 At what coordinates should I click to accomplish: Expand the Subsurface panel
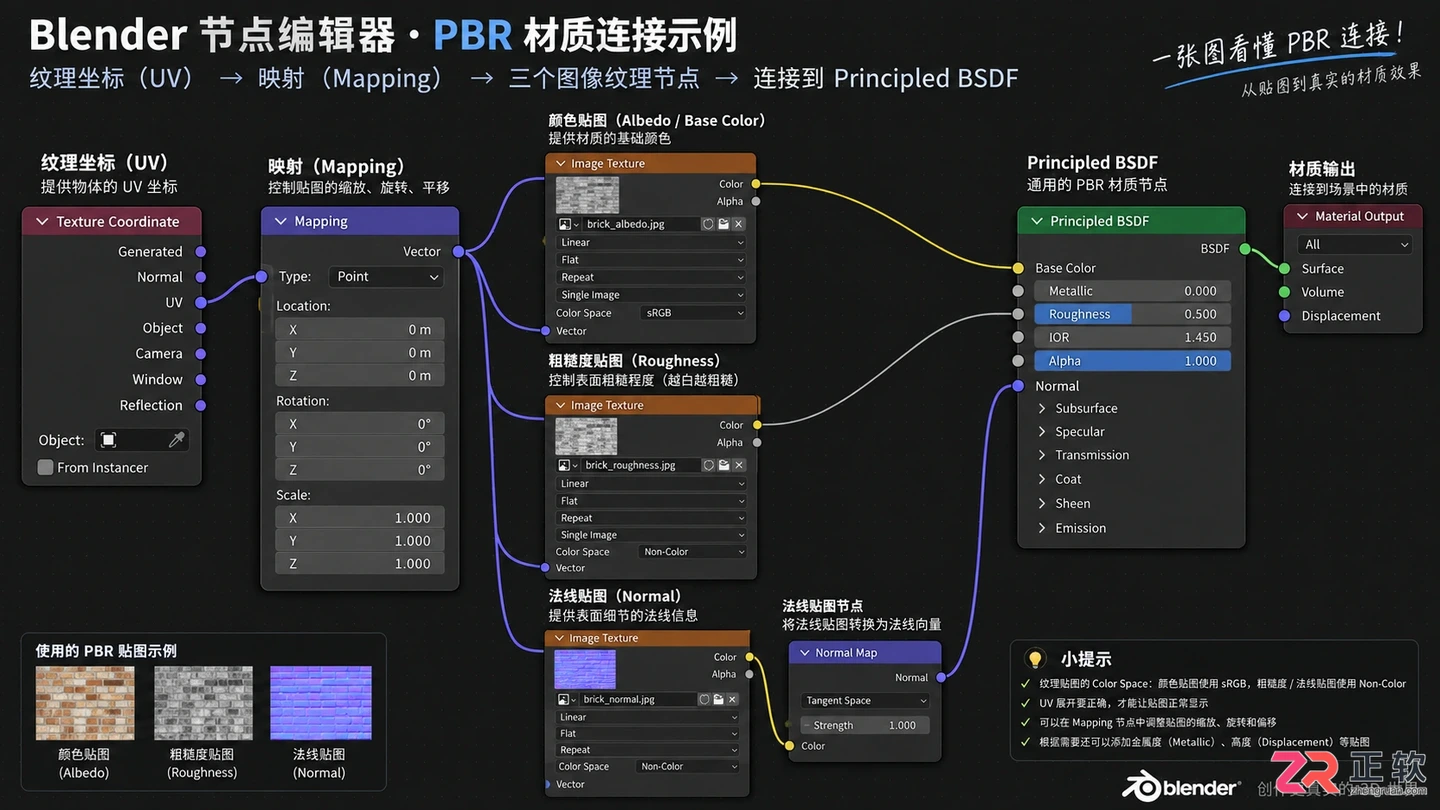click(1042, 408)
